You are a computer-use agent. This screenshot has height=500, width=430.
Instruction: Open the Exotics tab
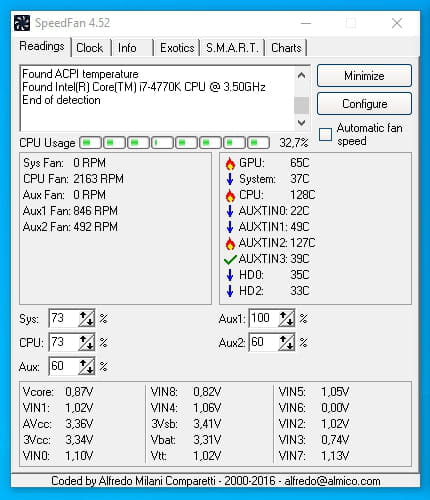[x=177, y=48]
